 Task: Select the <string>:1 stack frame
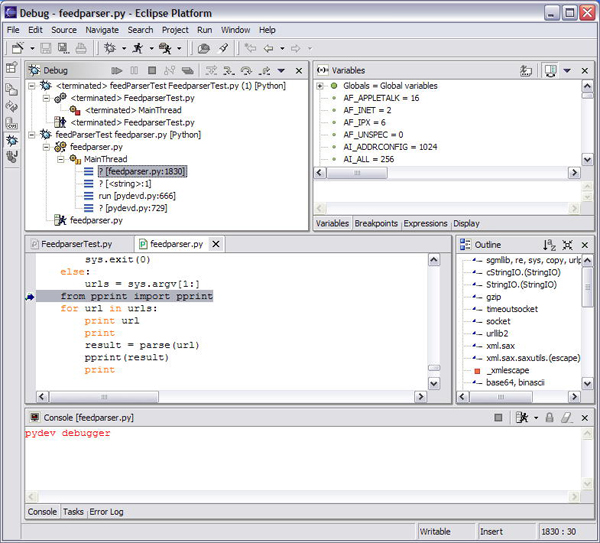[125, 184]
